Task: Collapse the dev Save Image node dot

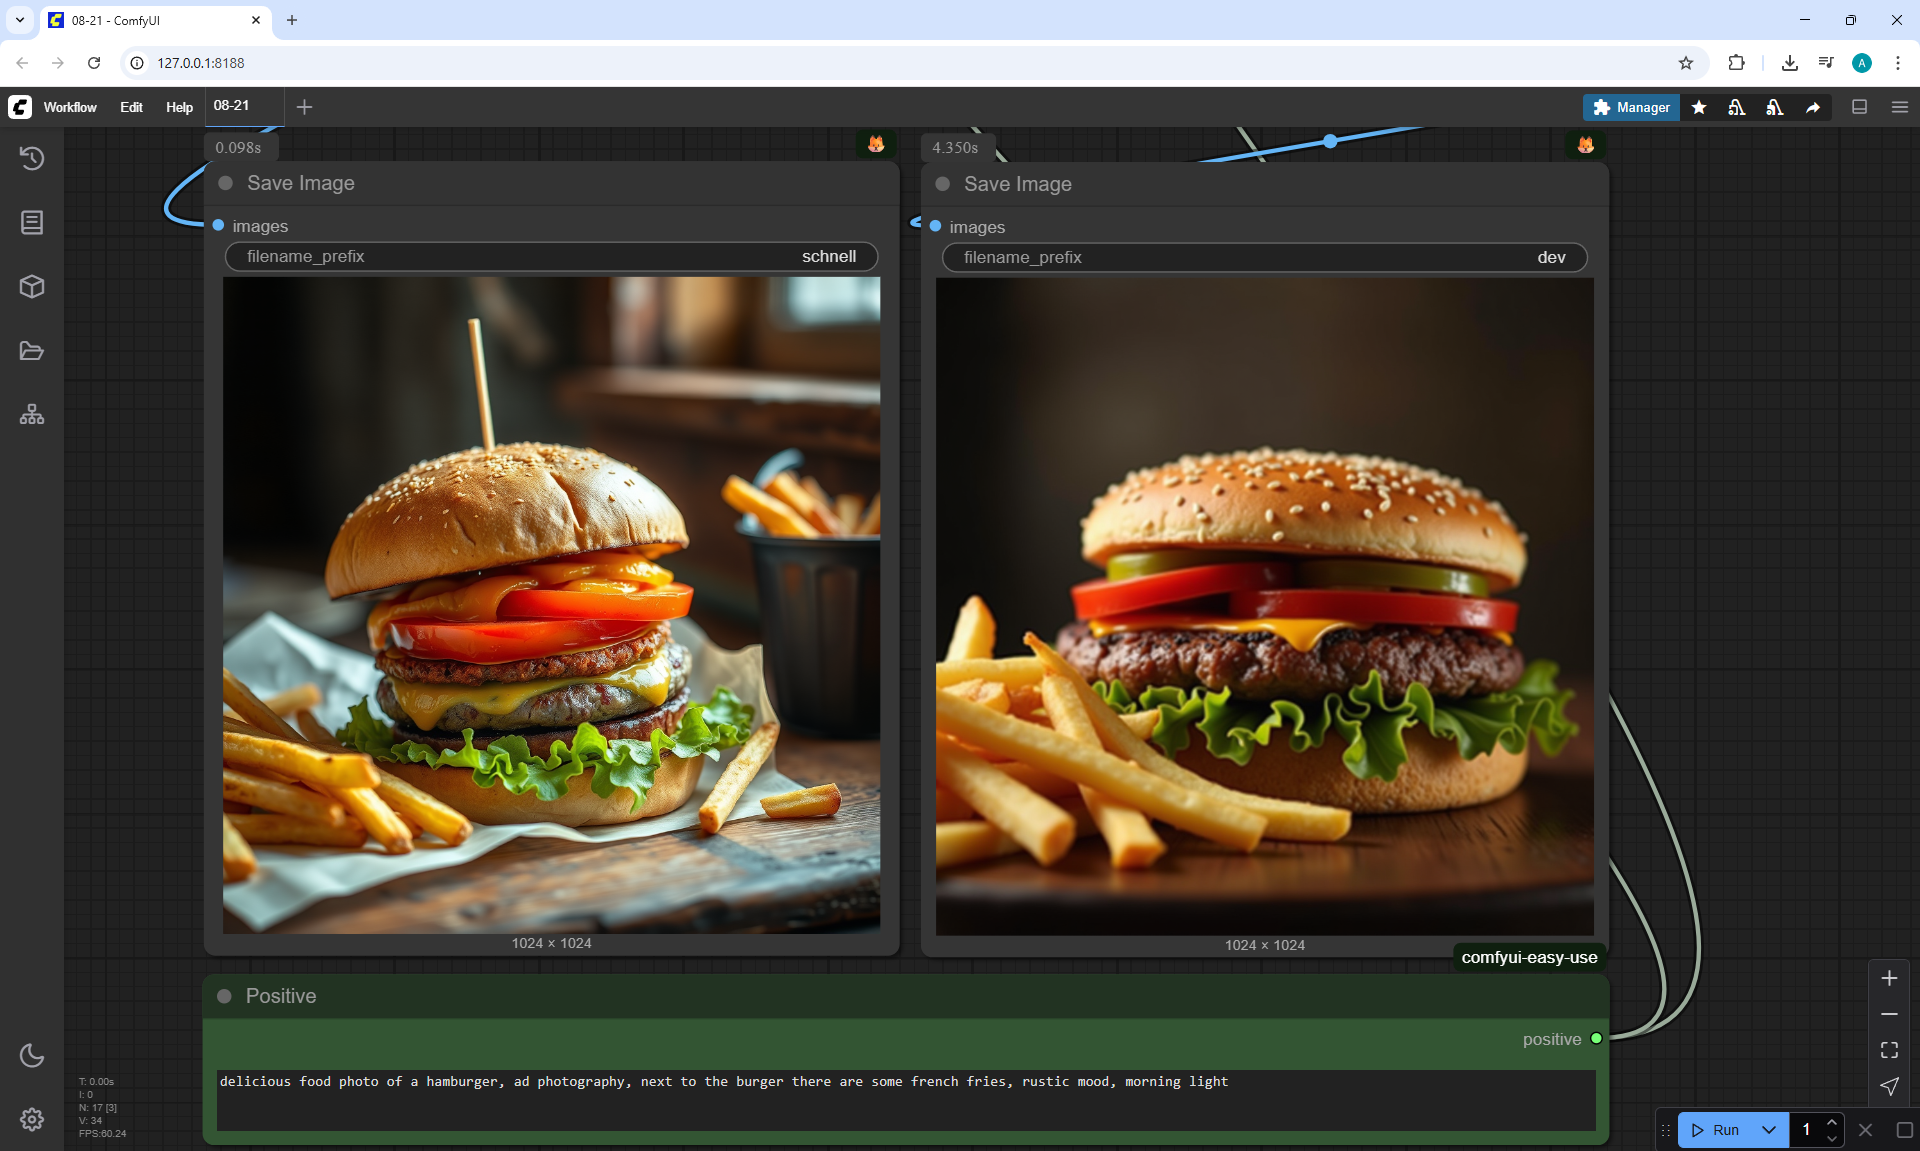Action: point(942,184)
